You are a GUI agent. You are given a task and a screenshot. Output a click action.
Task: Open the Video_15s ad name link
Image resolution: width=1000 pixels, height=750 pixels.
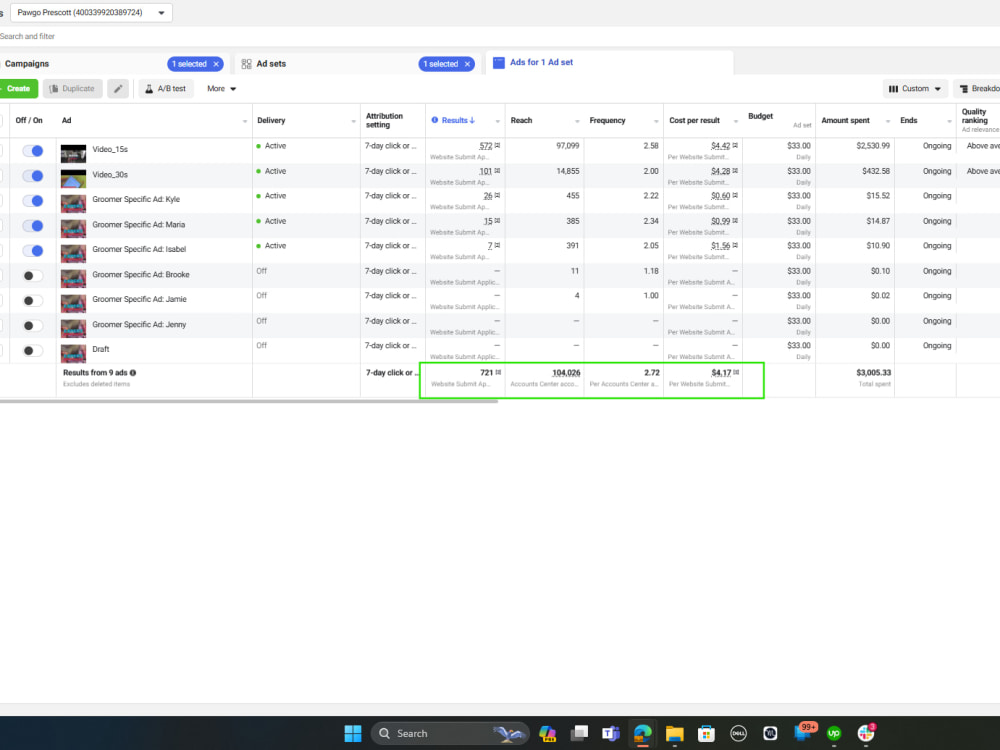point(110,149)
